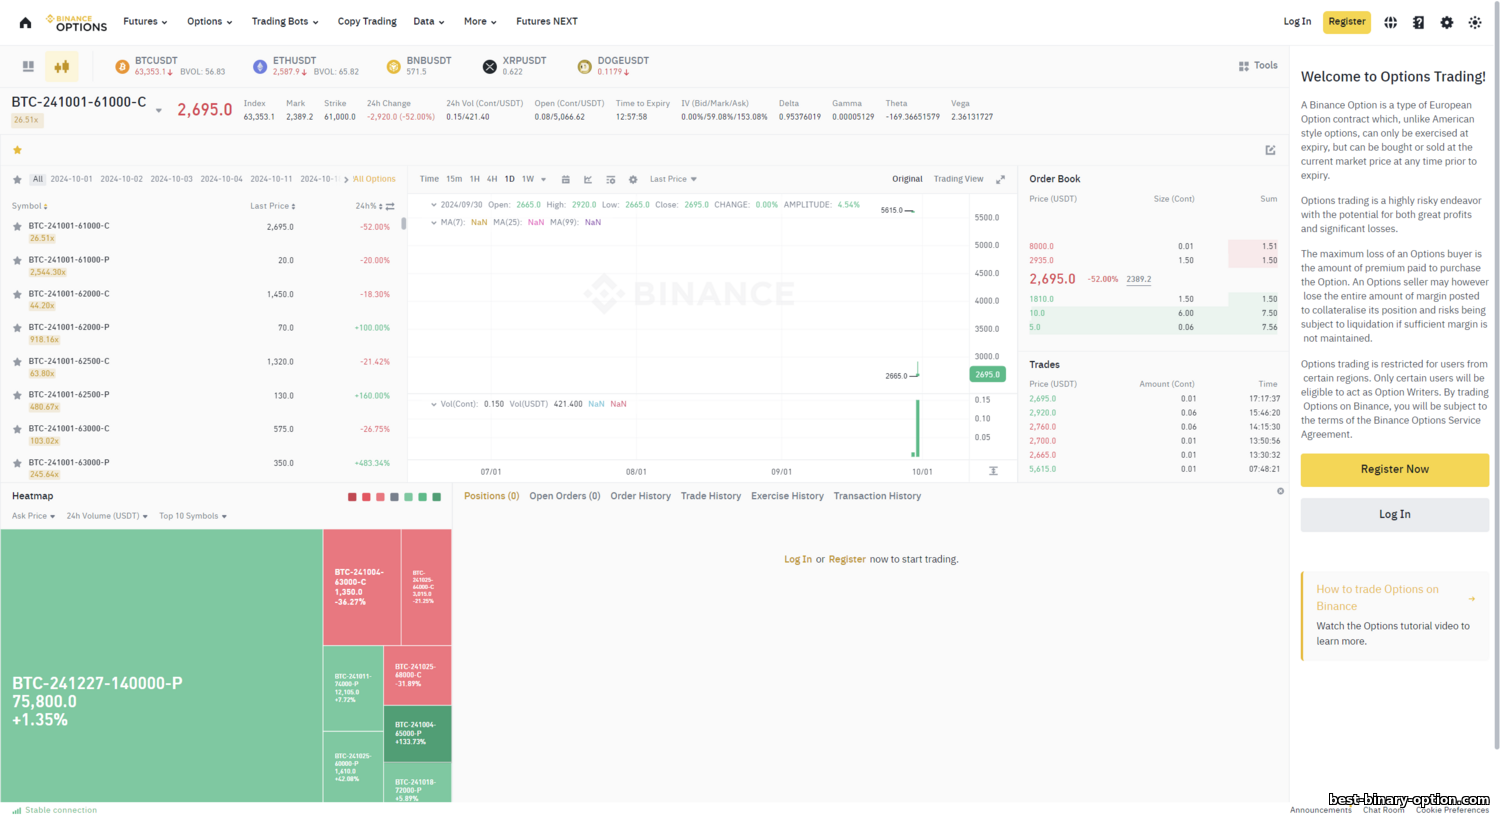This screenshot has width=1500, height=818.
Task: Set the chart interval to 1H
Action: 475,179
